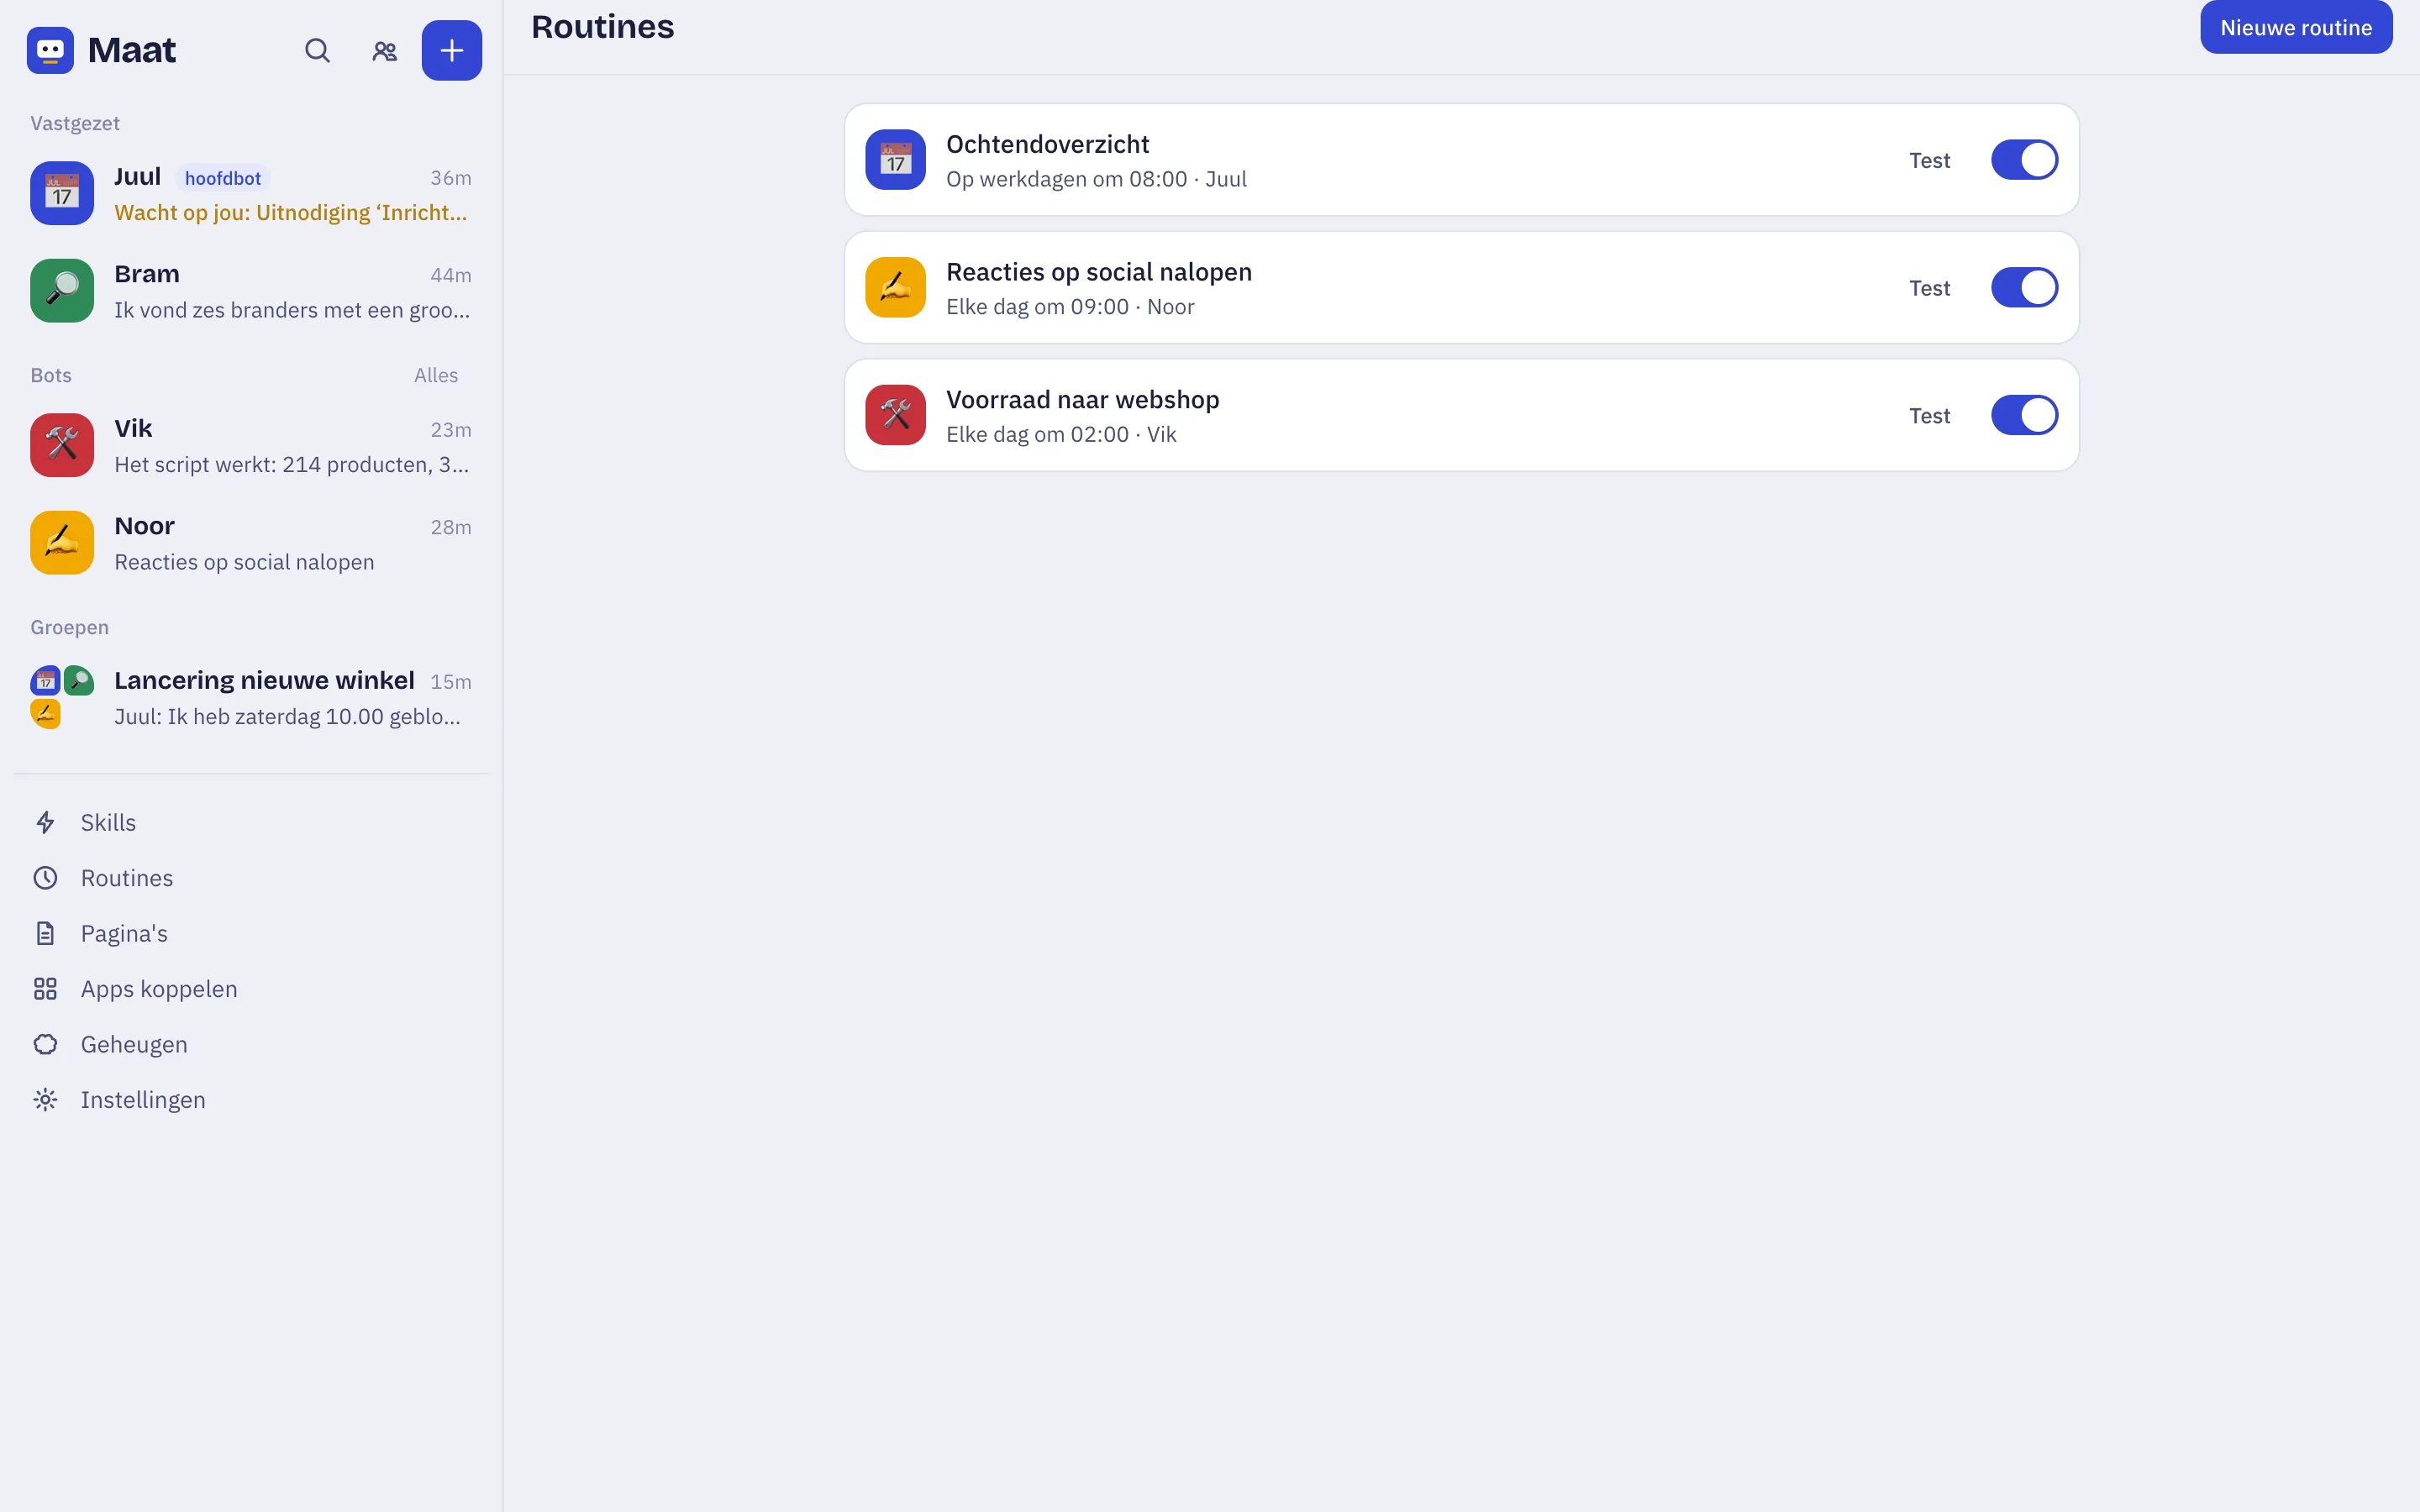
Task: Click the hoofdbot badge next to Juul
Action: click(x=222, y=178)
